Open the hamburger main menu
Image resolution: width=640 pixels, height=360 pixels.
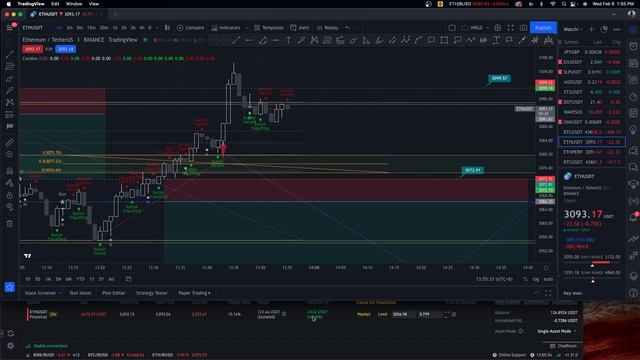click(10, 27)
